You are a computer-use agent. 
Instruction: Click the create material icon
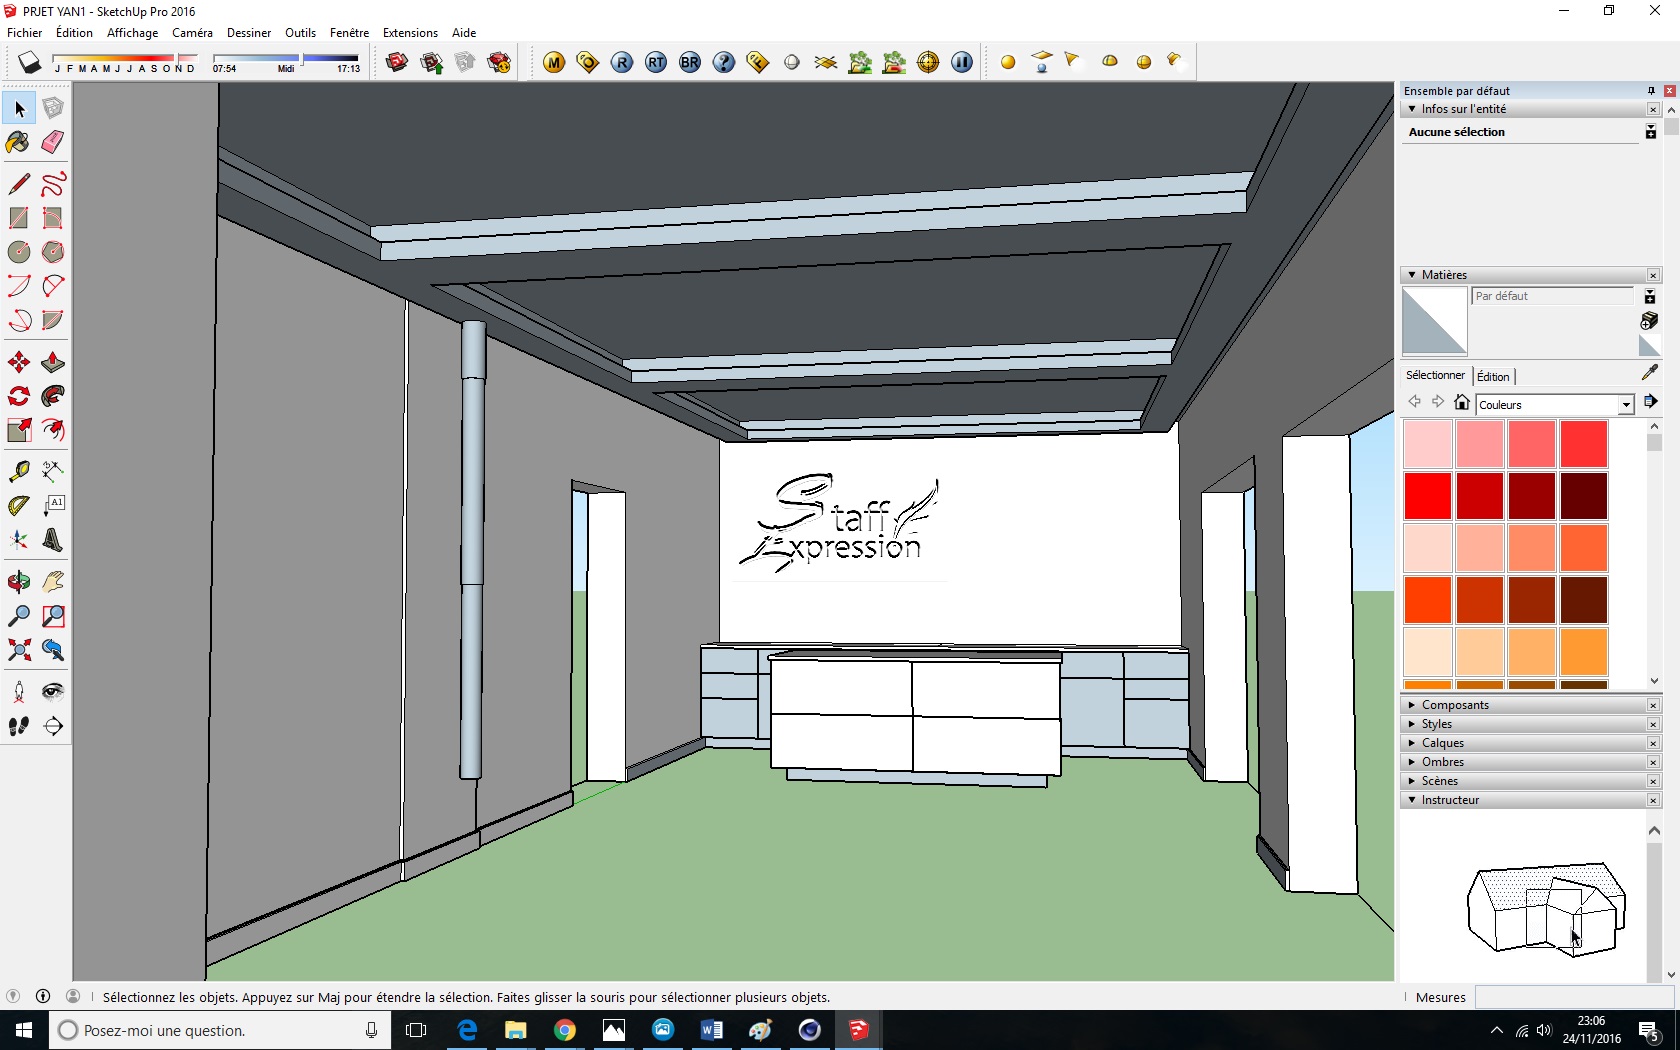point(1650,320)
